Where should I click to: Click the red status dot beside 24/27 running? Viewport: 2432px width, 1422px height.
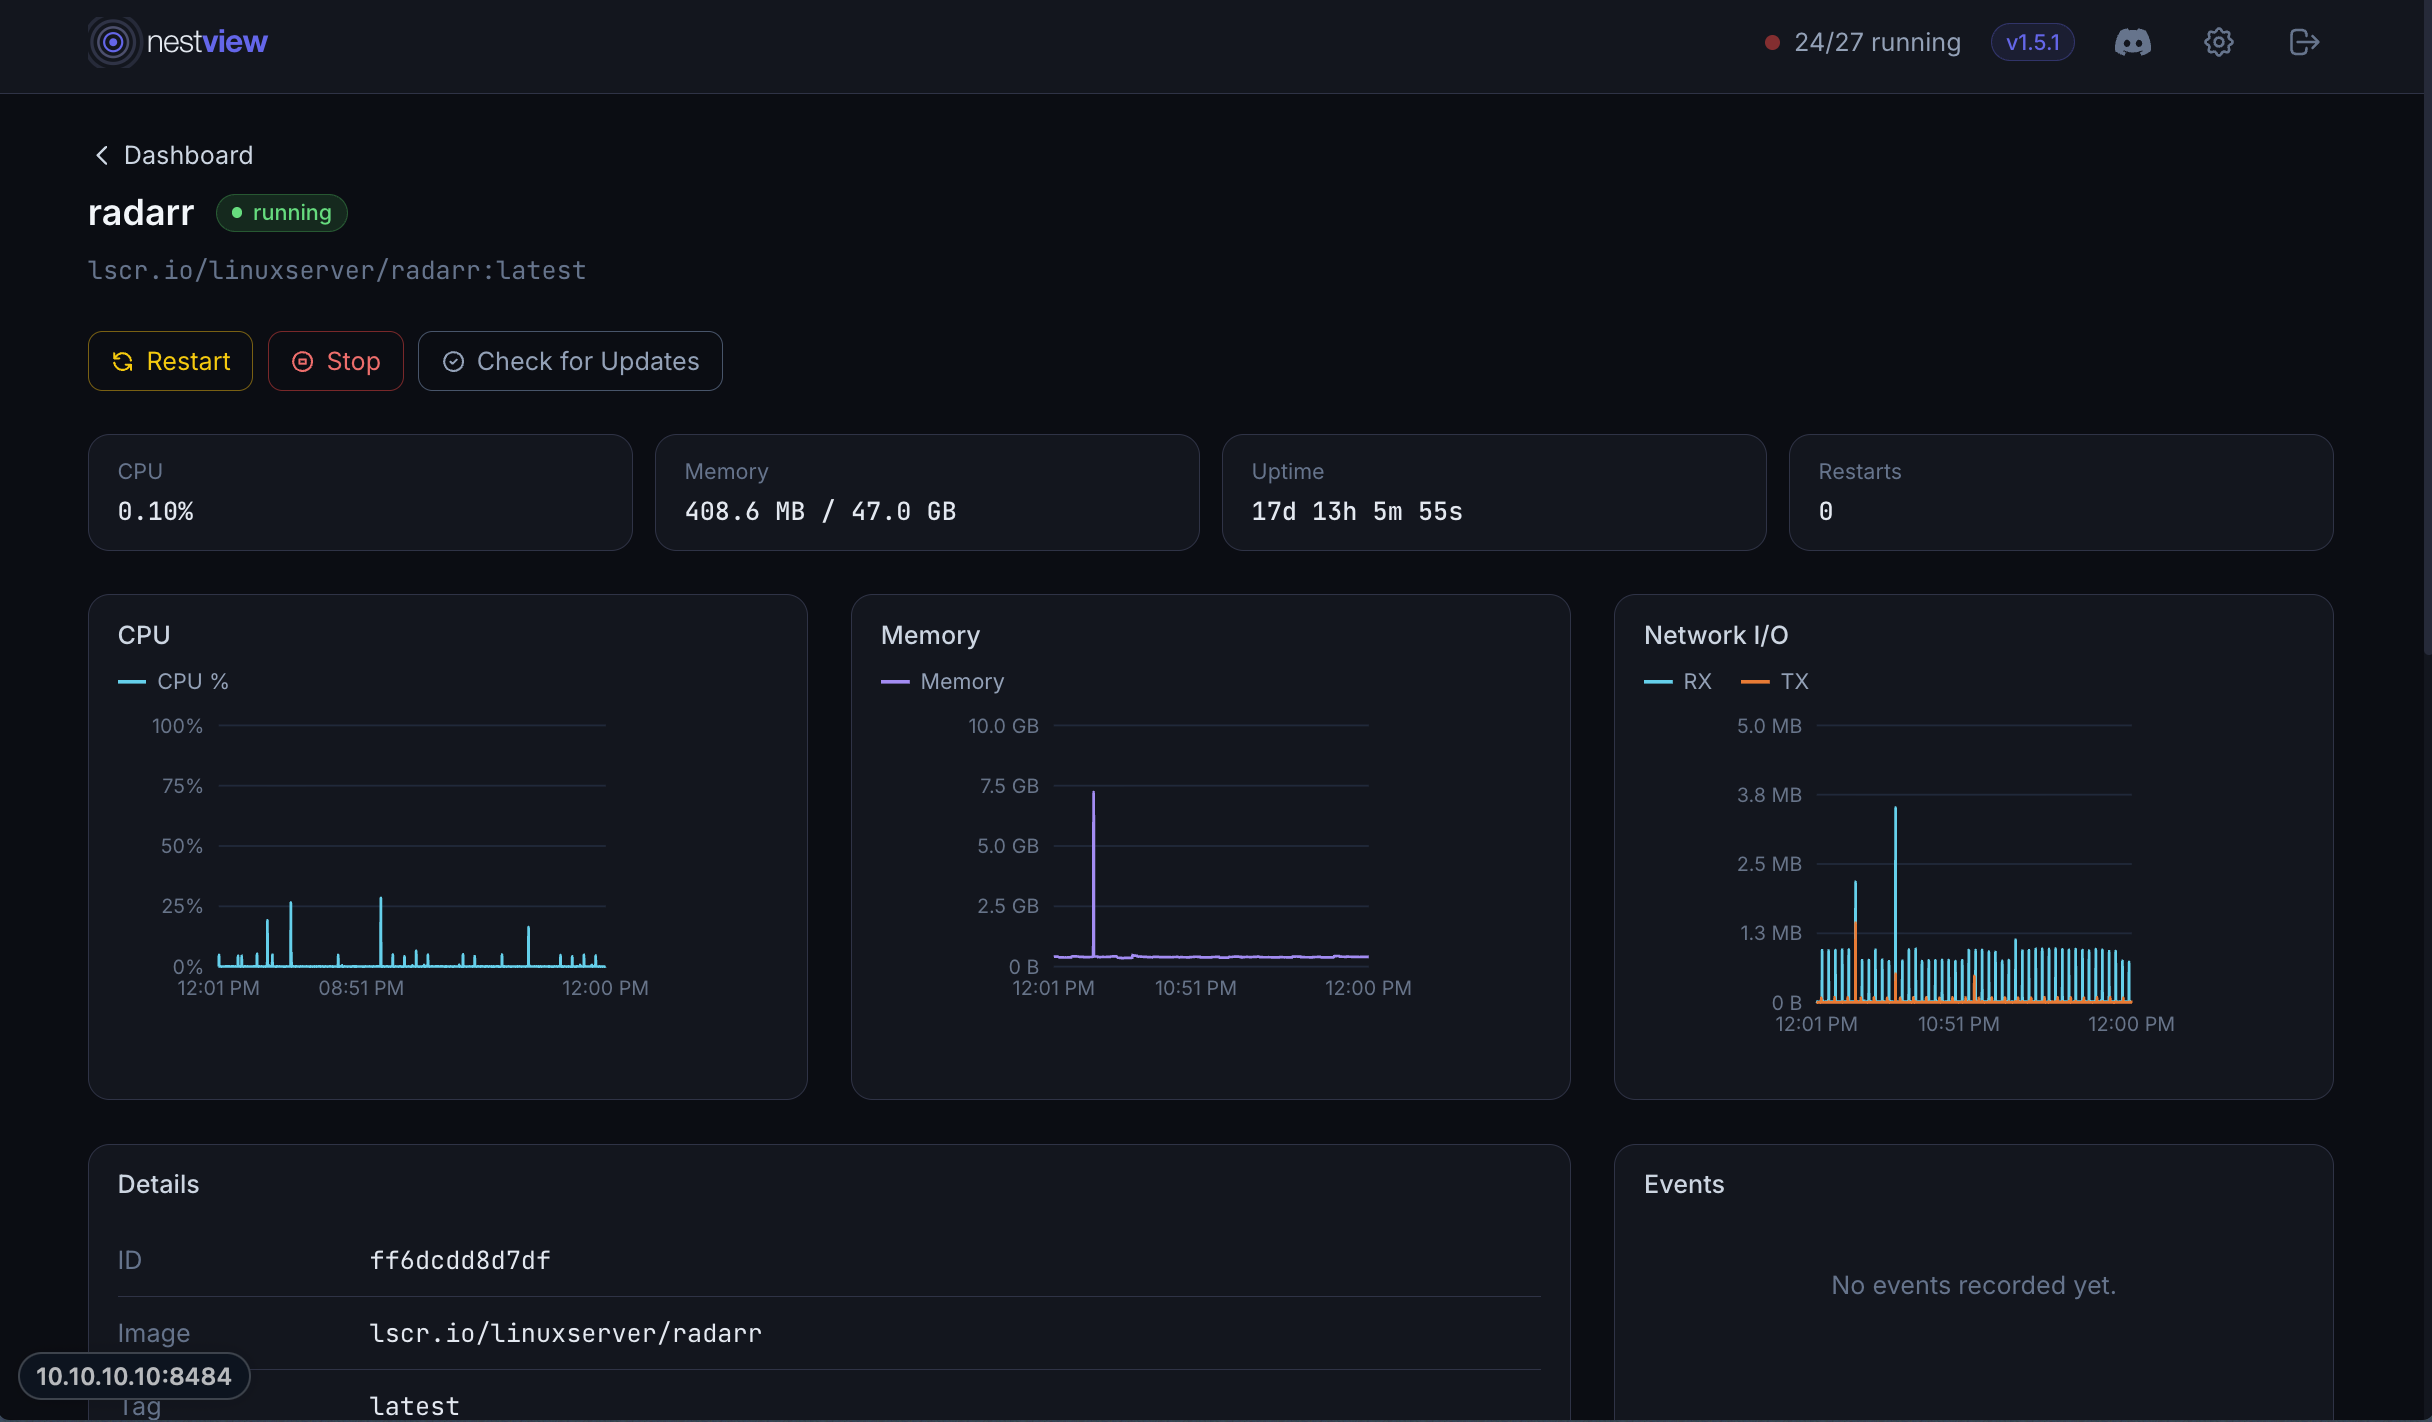(1772, 42)
